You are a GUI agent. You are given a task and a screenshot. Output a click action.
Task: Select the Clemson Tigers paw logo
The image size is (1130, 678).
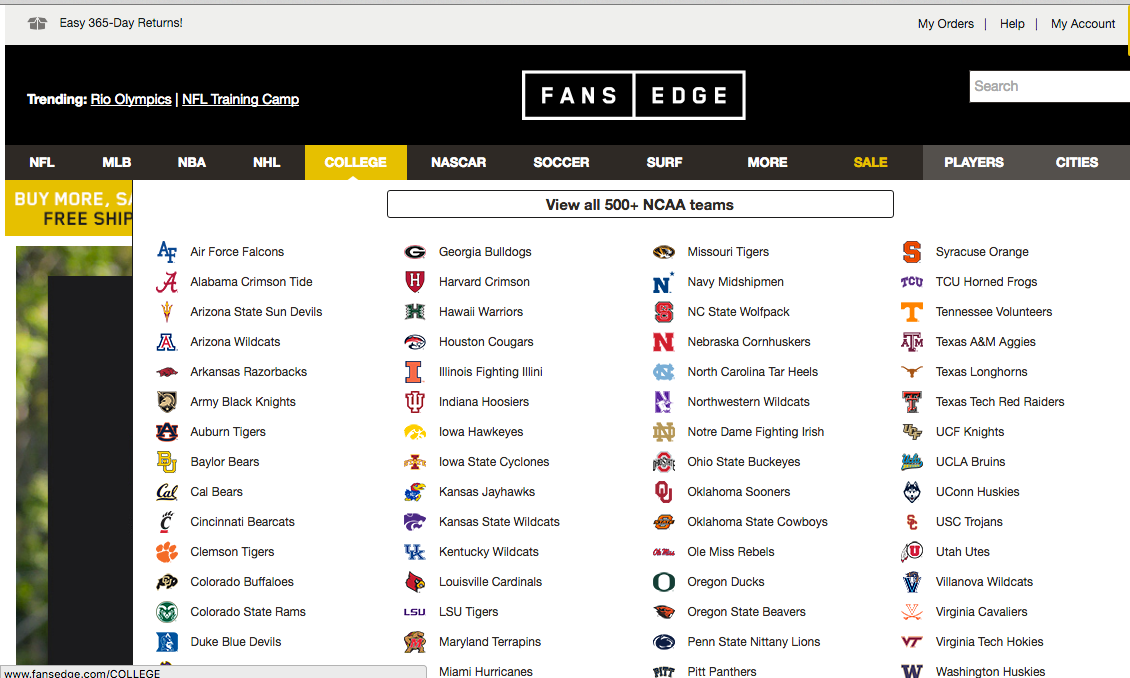(166, 552)
